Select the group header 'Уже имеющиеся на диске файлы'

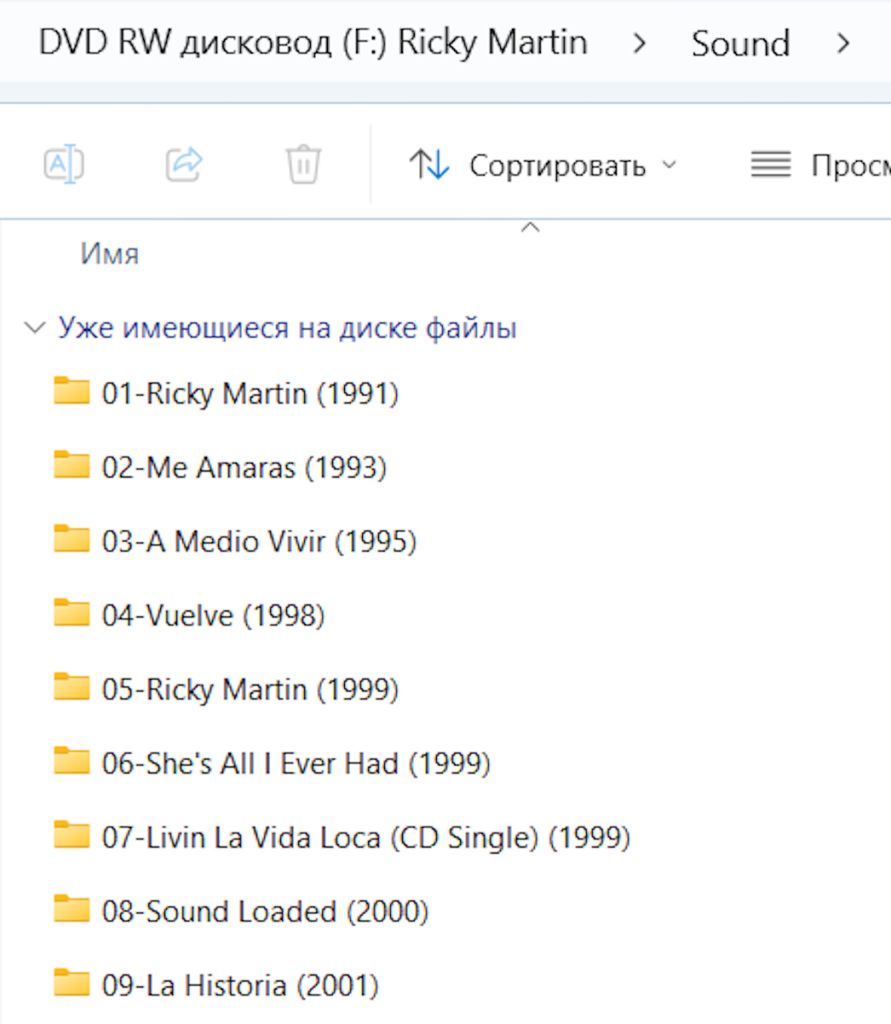coord(287,328)
